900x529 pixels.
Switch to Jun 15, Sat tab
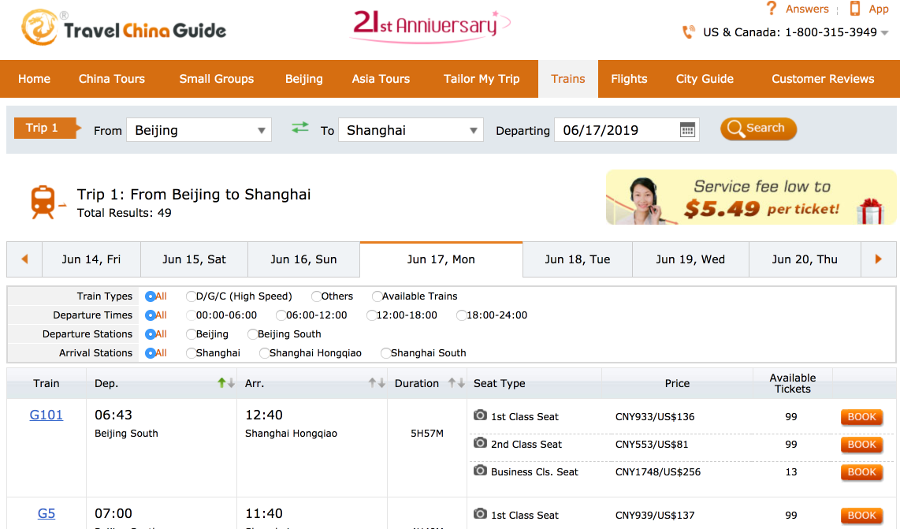click(194, 259)
